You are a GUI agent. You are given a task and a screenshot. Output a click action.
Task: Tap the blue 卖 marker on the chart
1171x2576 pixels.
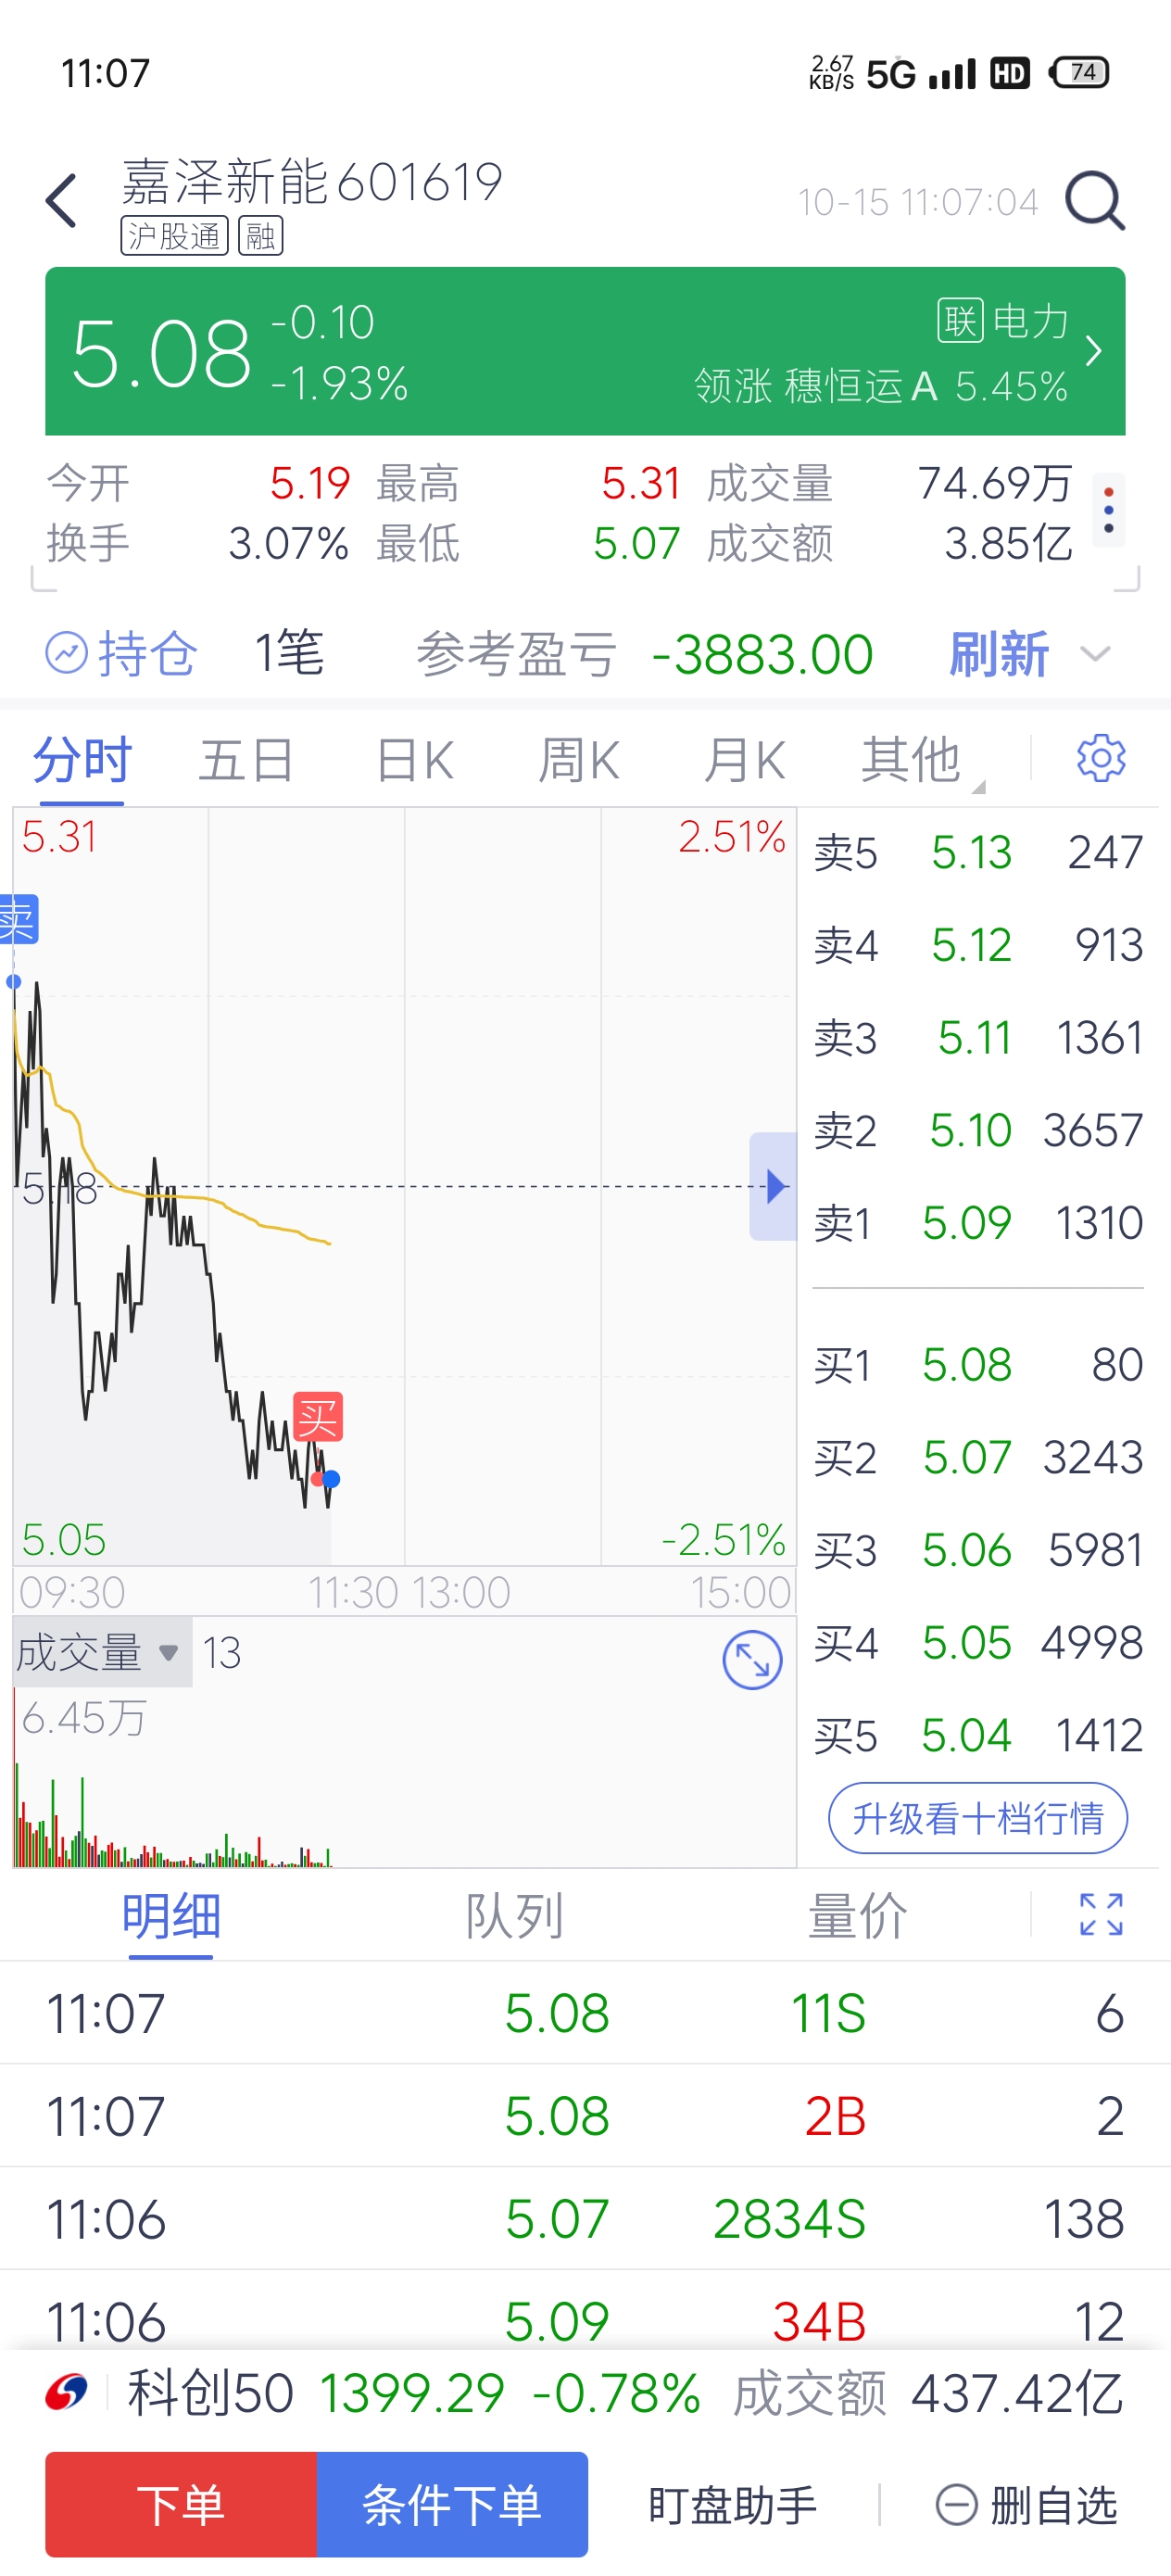pyautogui.click(x=18, y=918)
